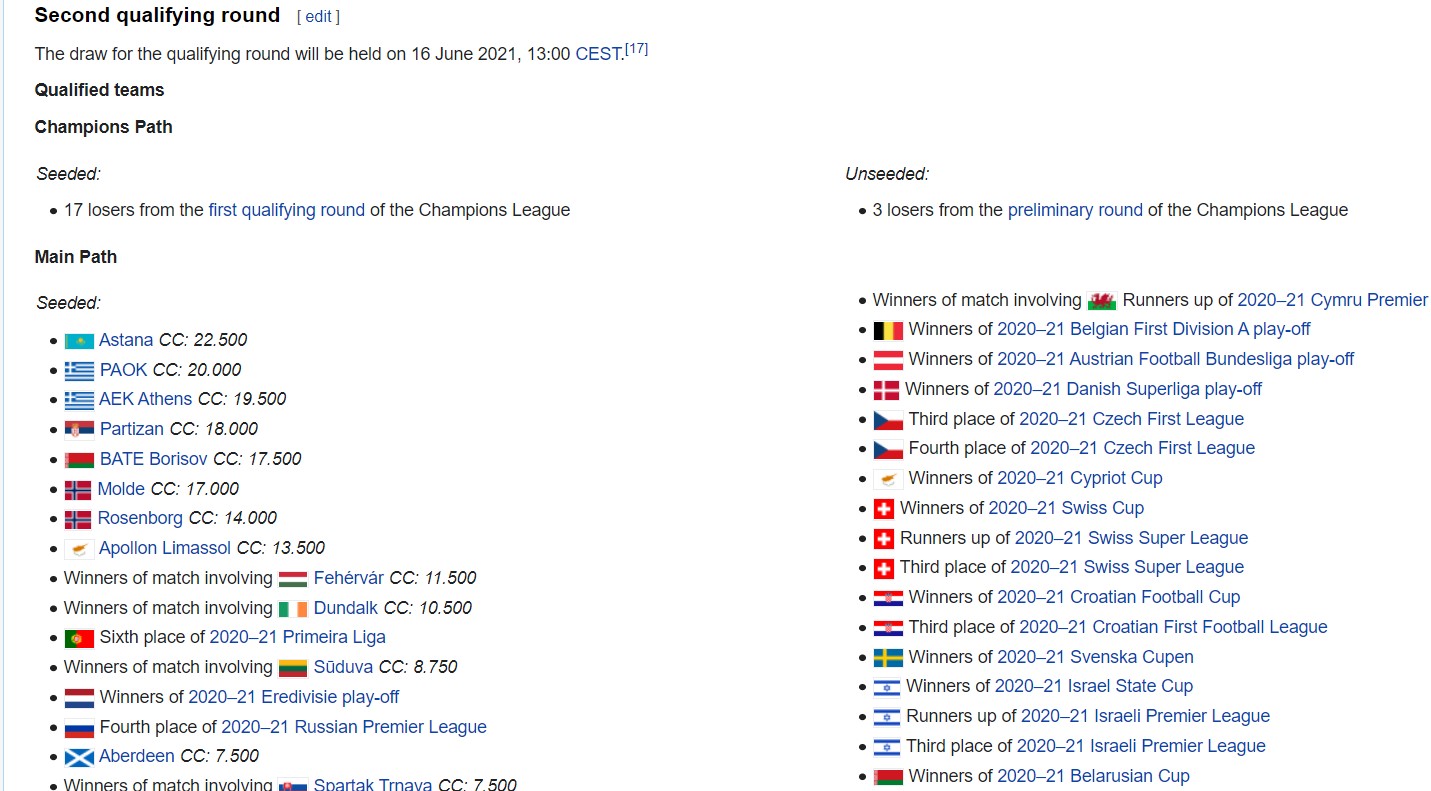
Task: Open 2020–21 Austrian Football Bundesliga play-off
Action: tap(1176, 359)
